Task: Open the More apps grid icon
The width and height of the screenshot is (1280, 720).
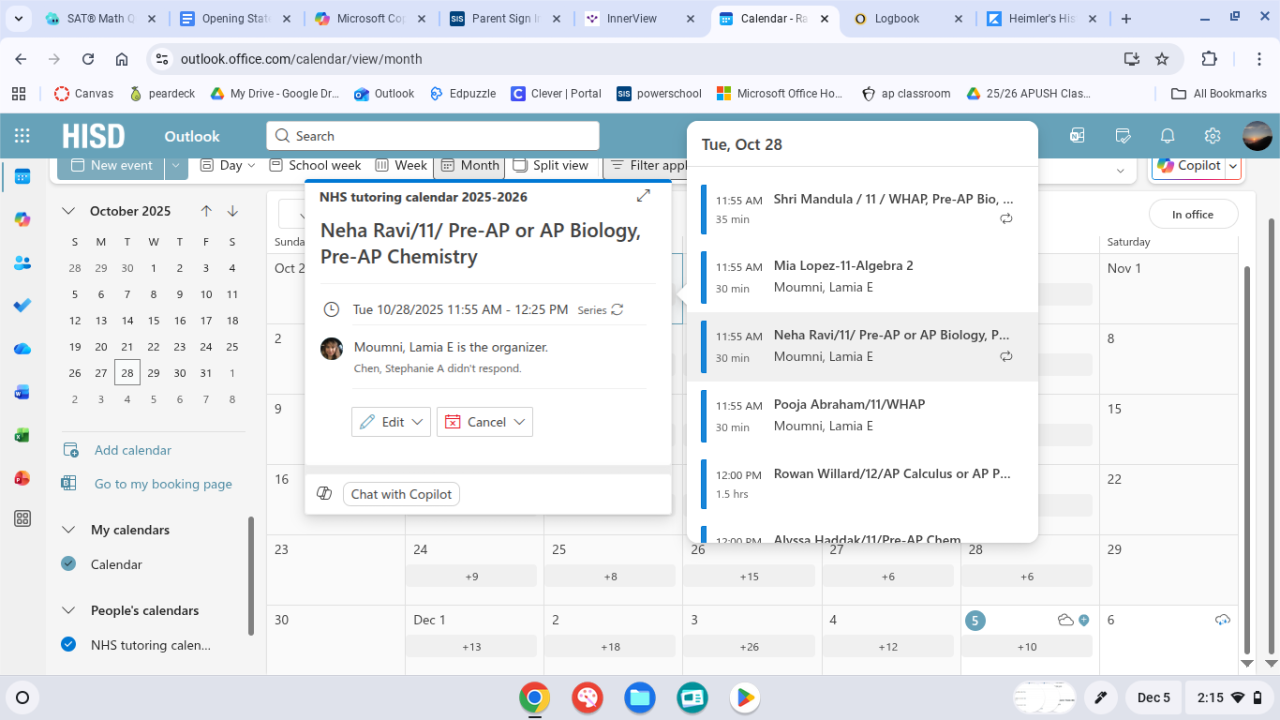Action: point(22,519)
